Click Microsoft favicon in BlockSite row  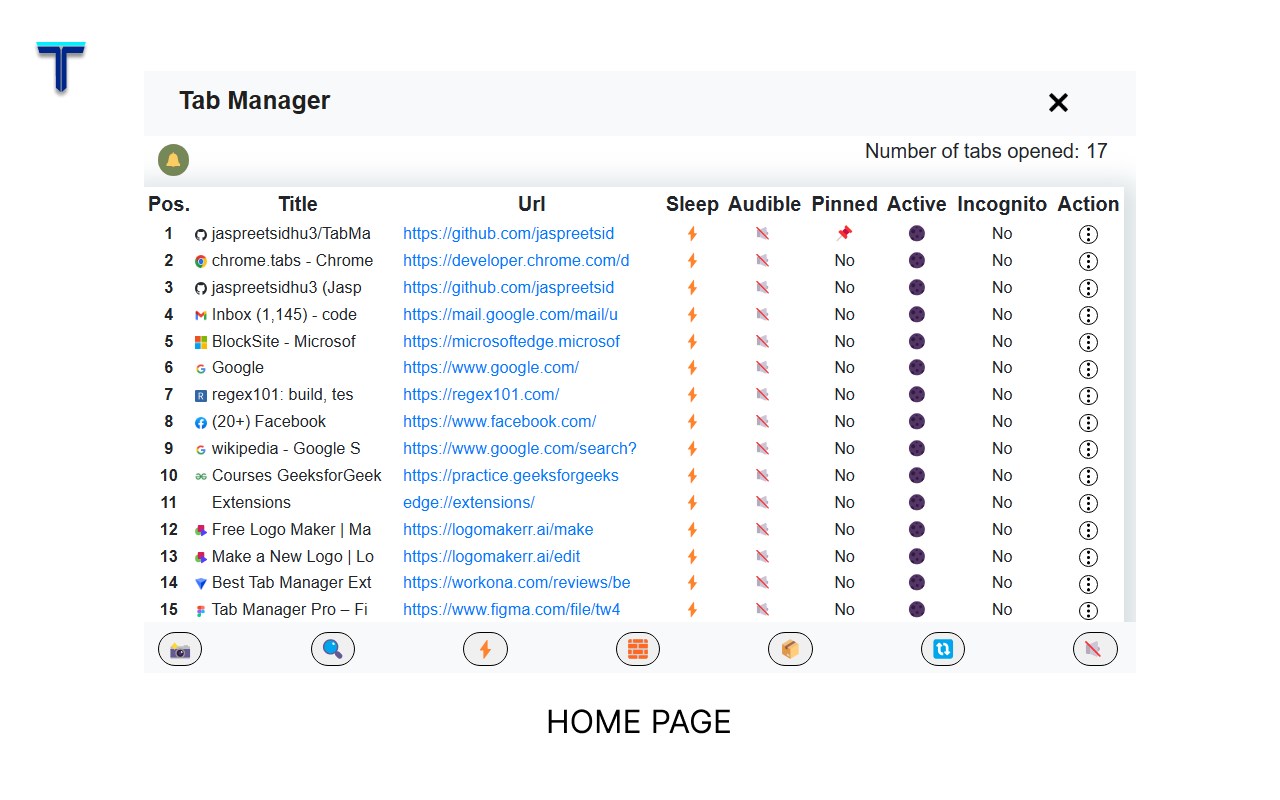pyautogui.click(x=201, y=342)
